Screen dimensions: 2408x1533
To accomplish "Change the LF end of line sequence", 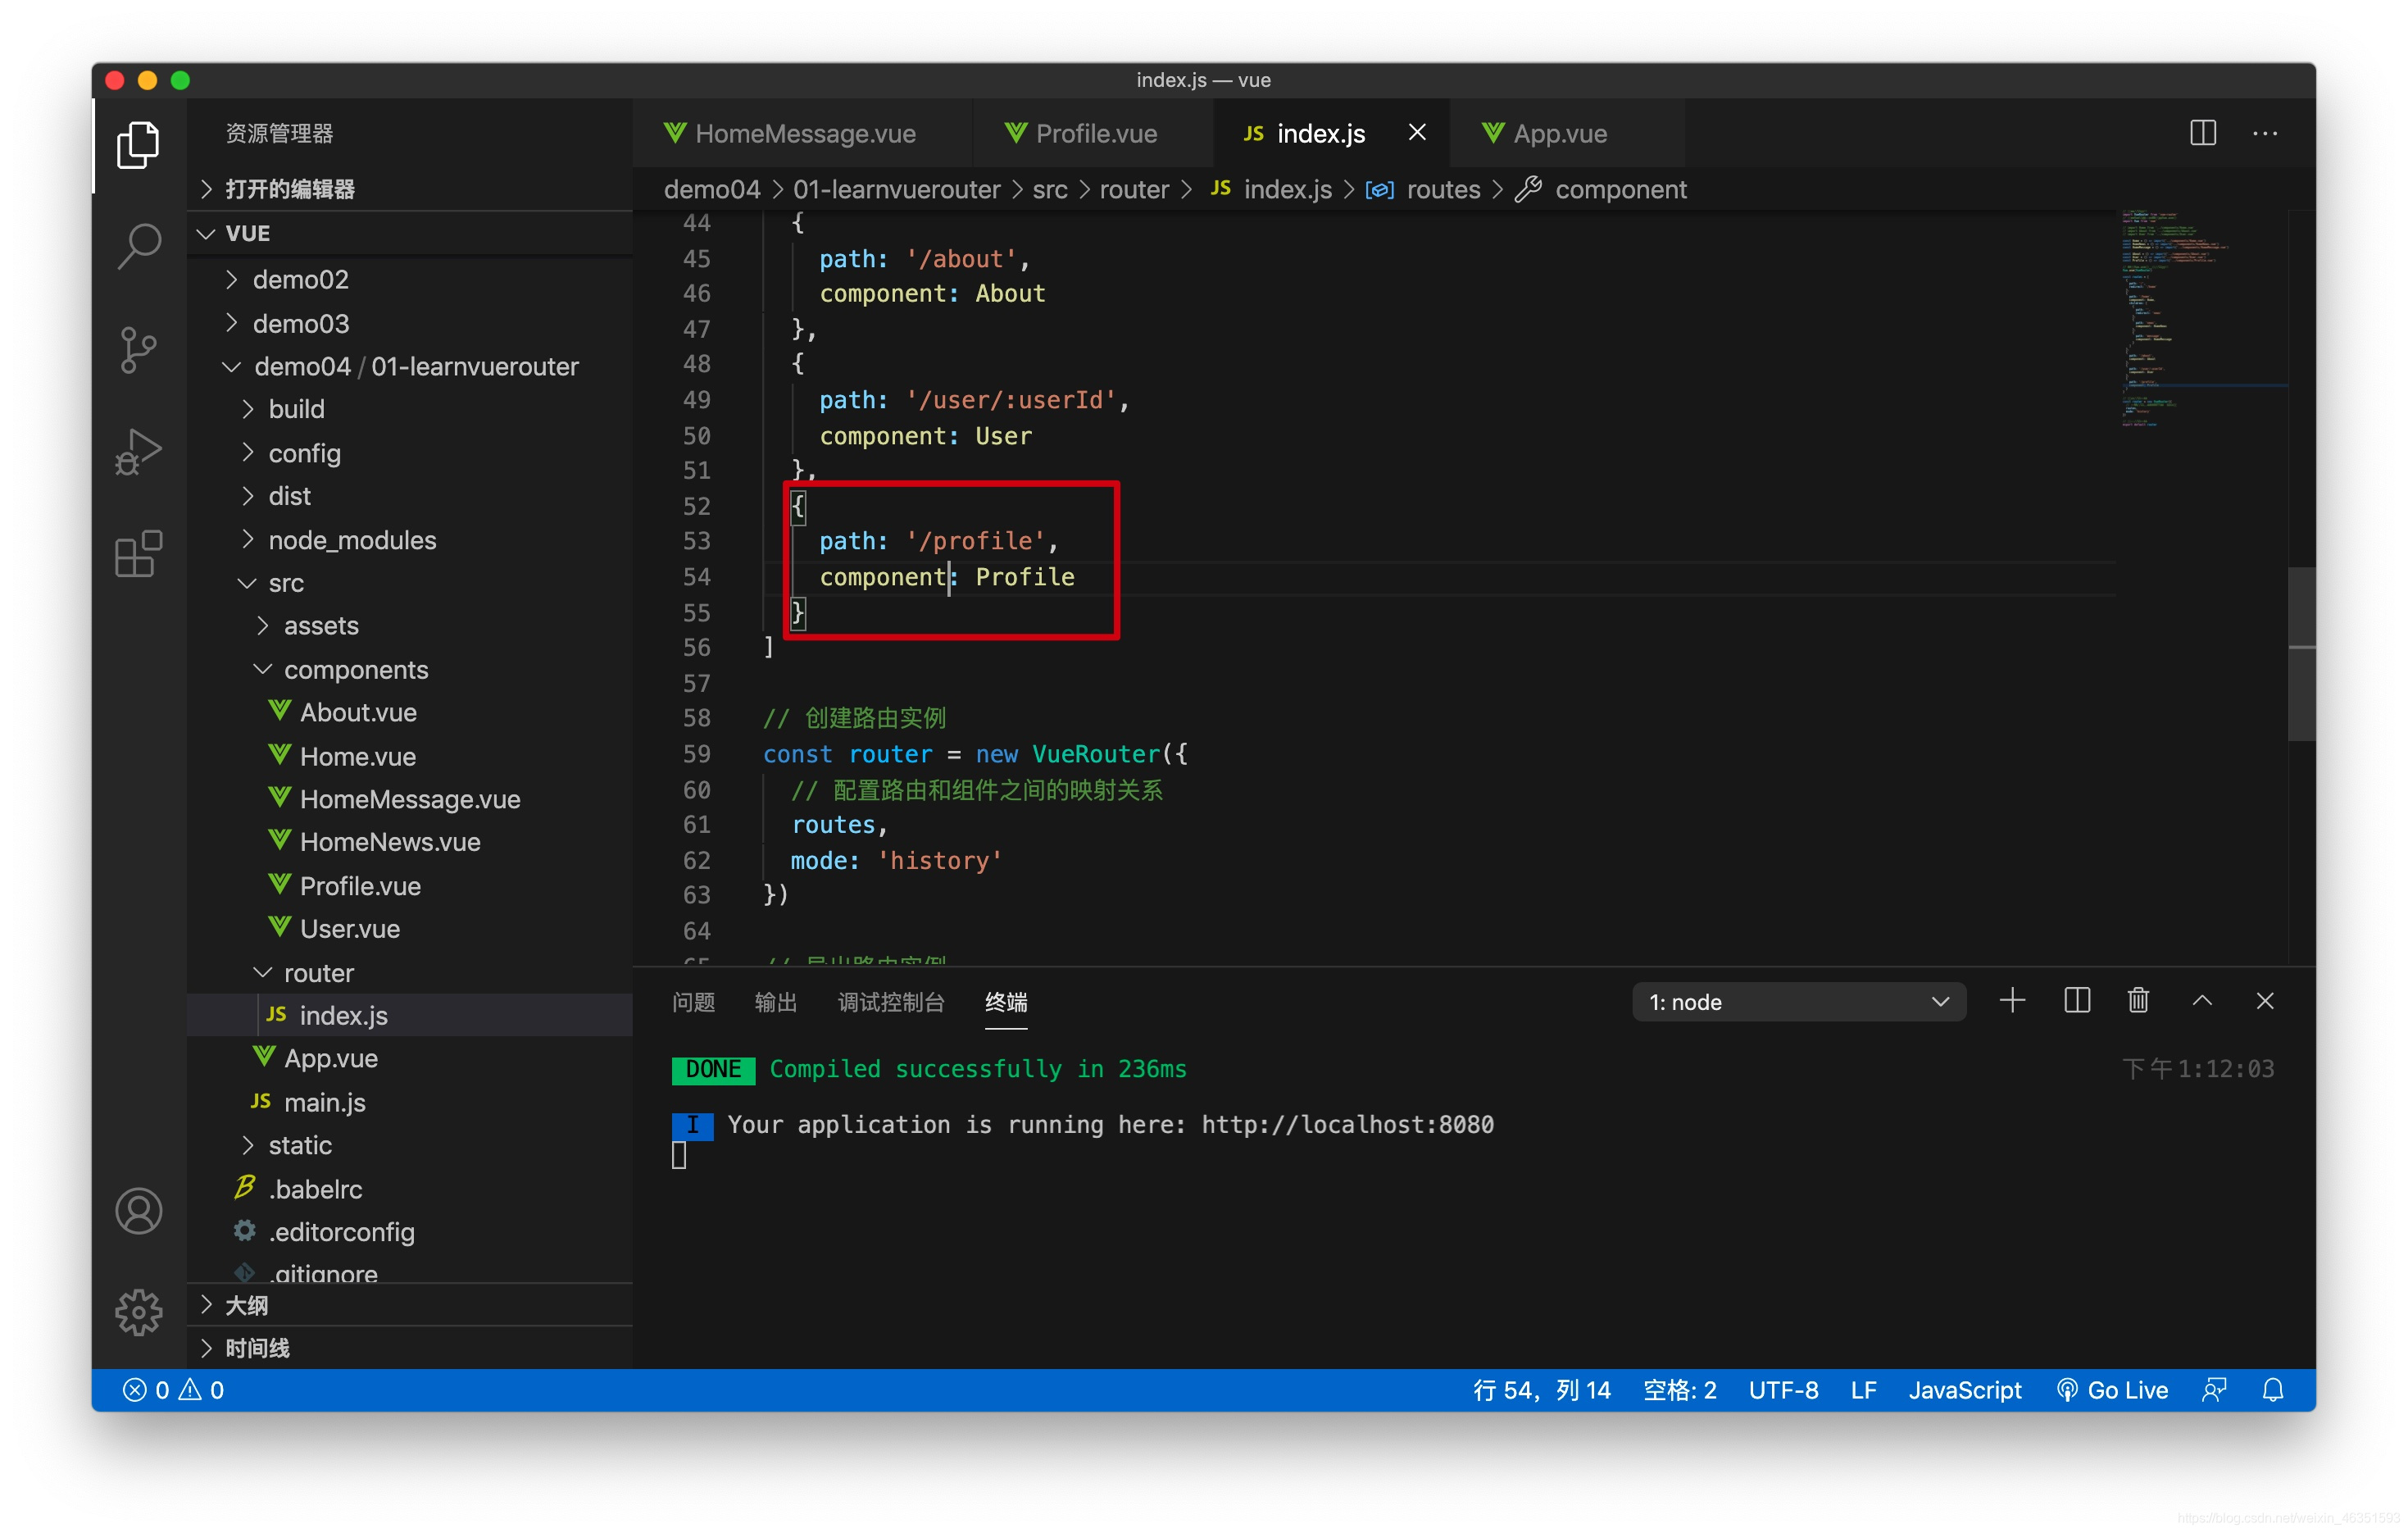I will pyautogui.click(x=1863, y=1390).
